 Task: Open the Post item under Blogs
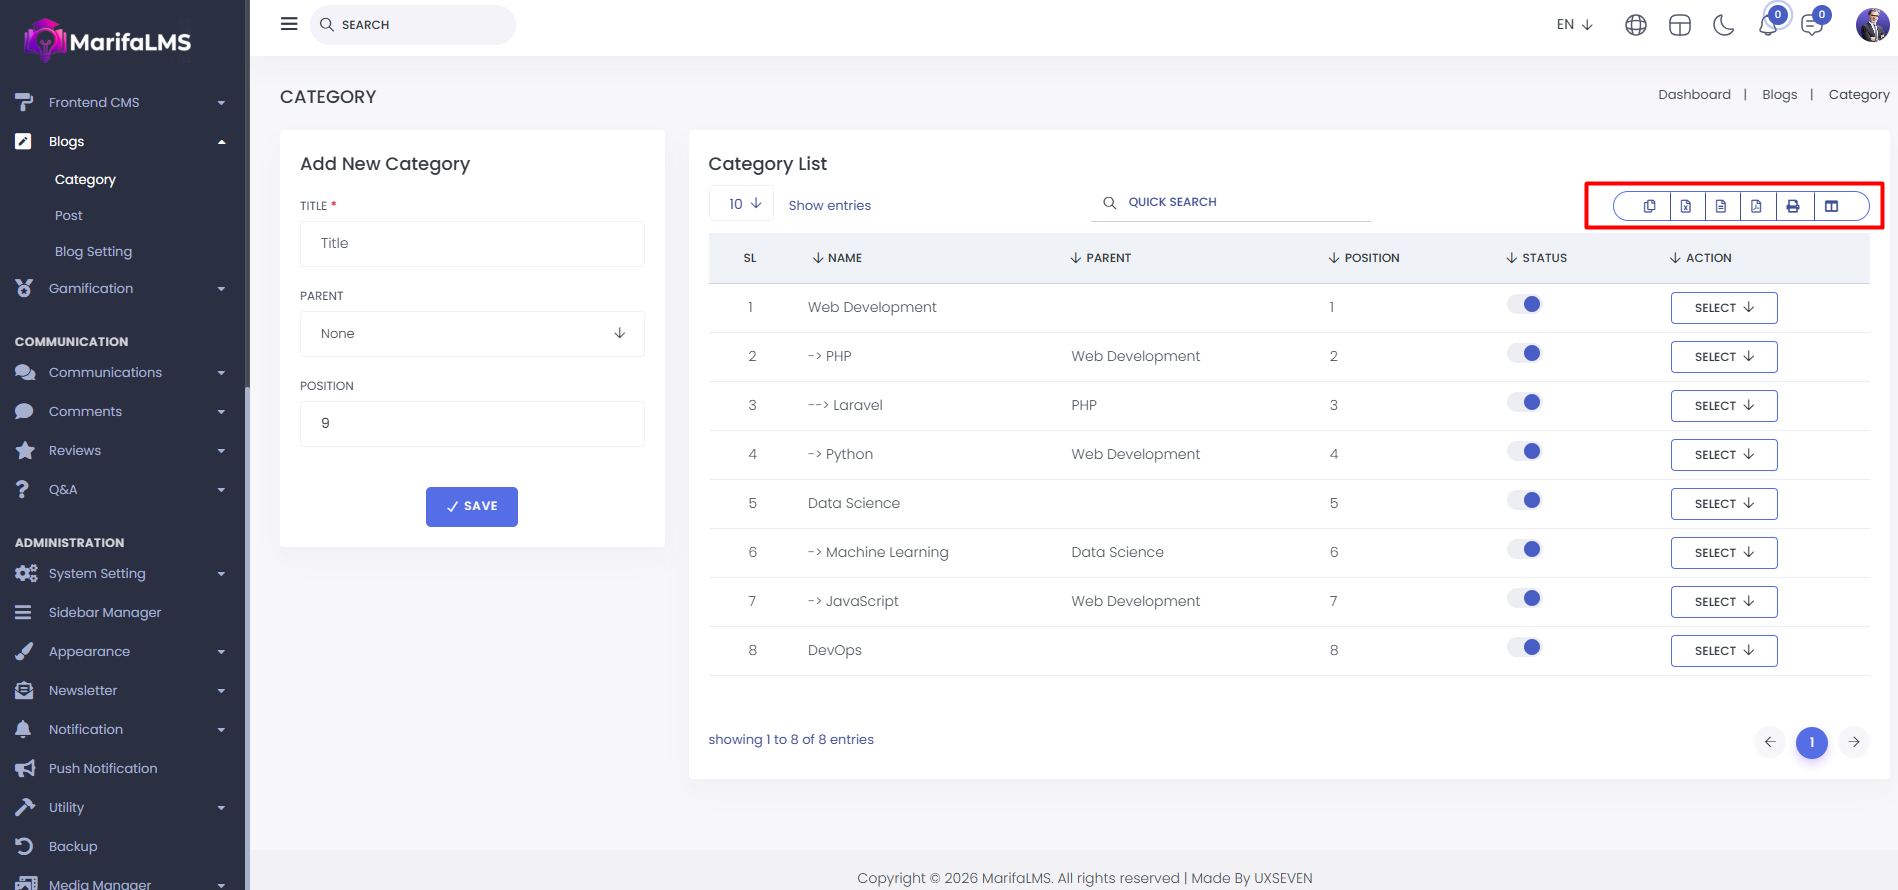(x=69, y=216)
